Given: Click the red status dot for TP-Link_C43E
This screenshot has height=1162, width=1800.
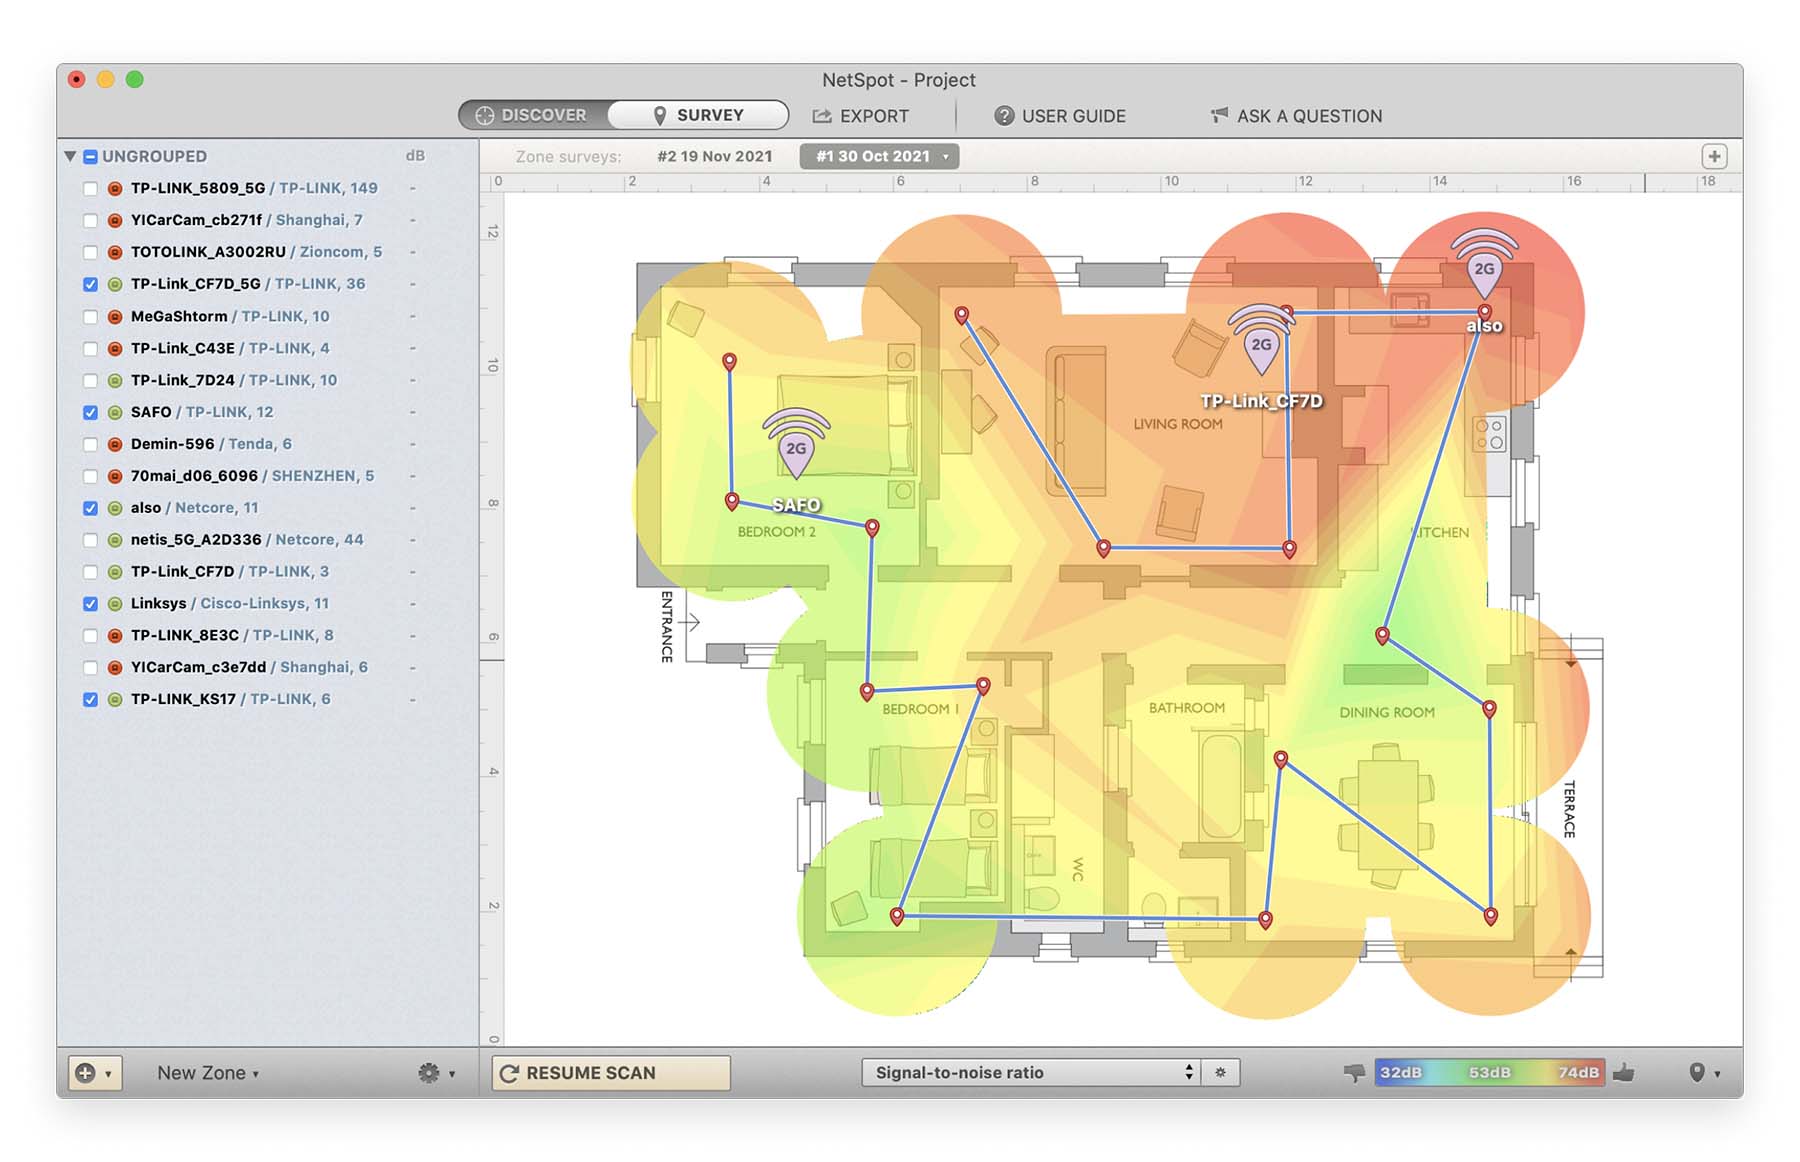Looking at the screenshot, I should 115,348.
